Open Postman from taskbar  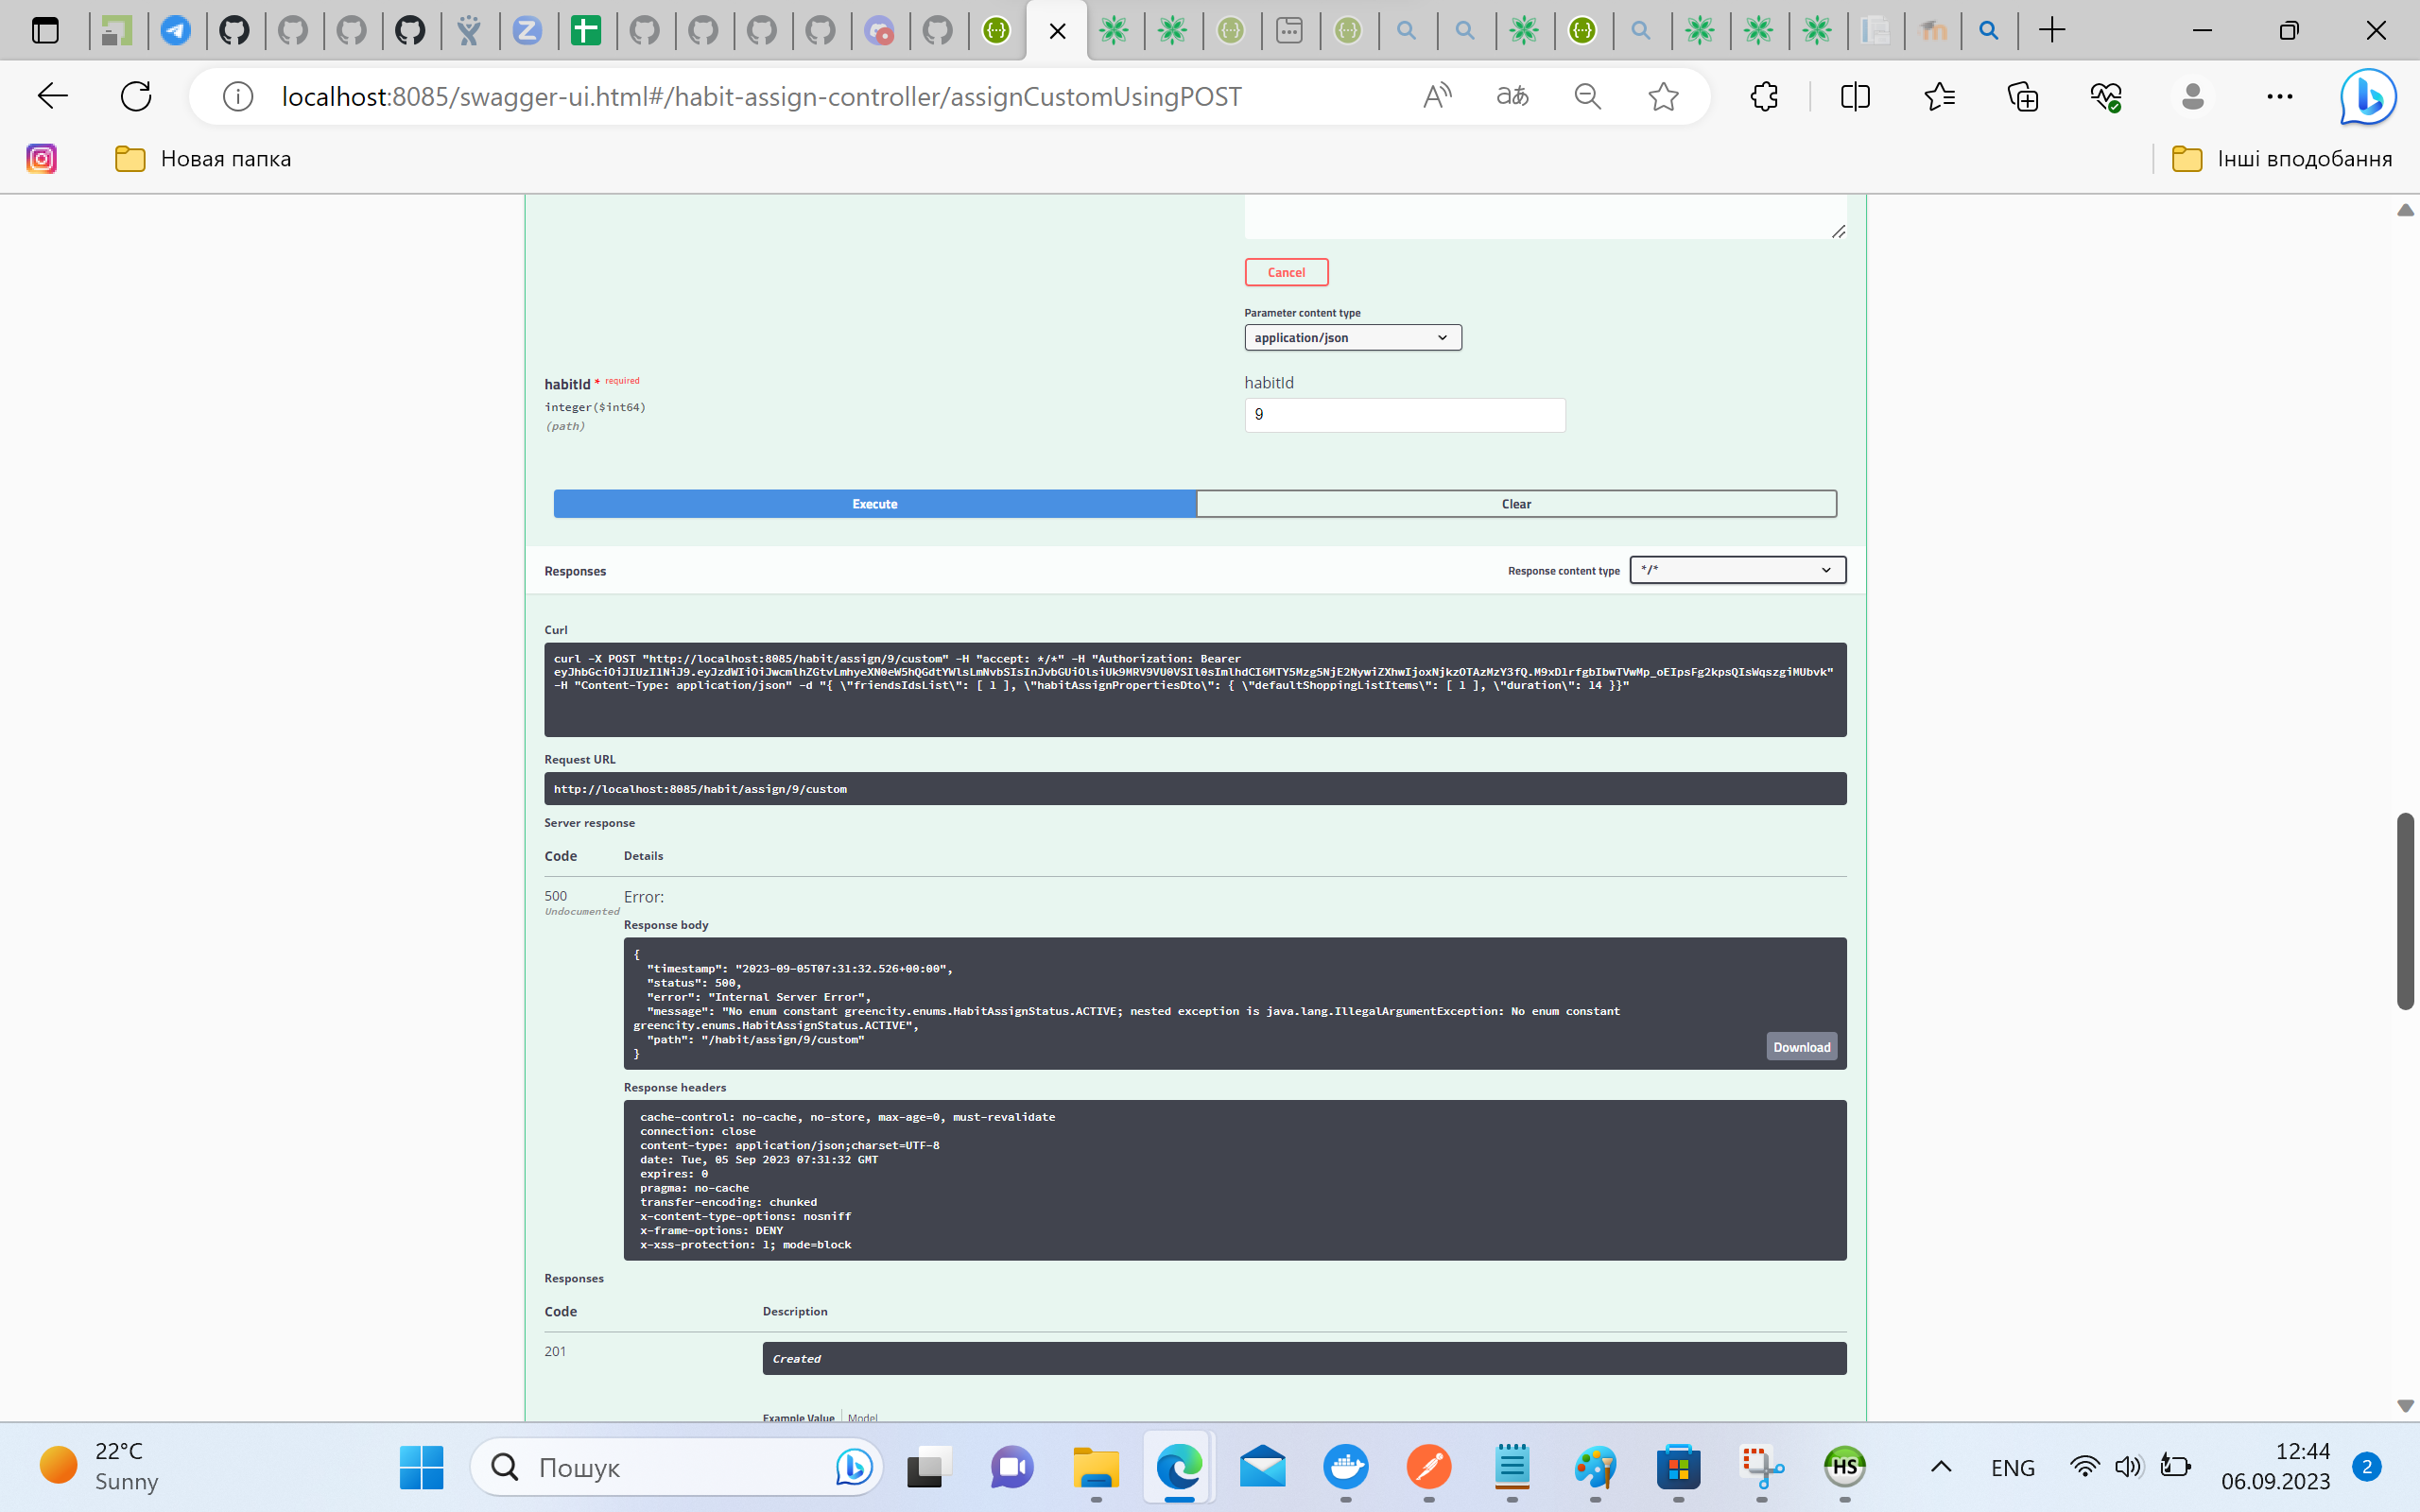(x=1428, y=1467)
